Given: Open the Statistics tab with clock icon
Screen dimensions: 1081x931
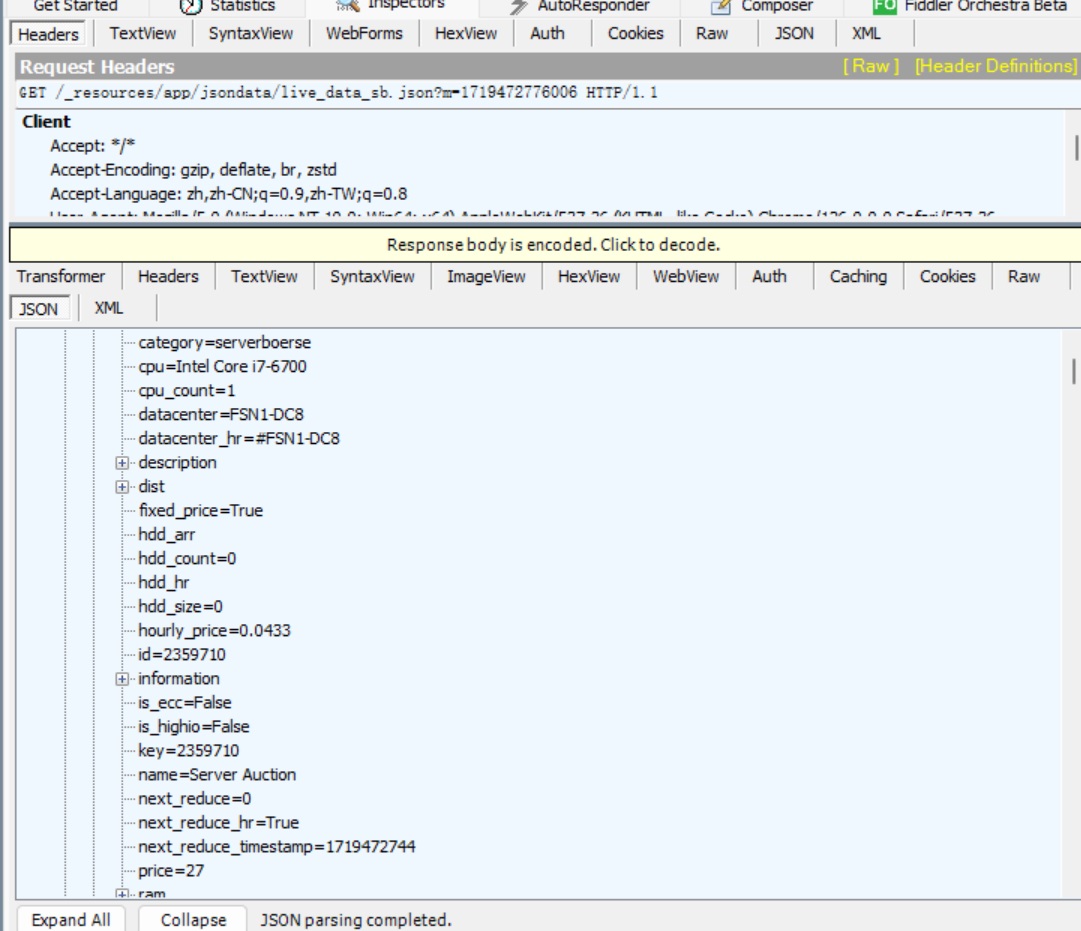Looking at the screenshot, I should pyautogui.click(x=228, y=6).
